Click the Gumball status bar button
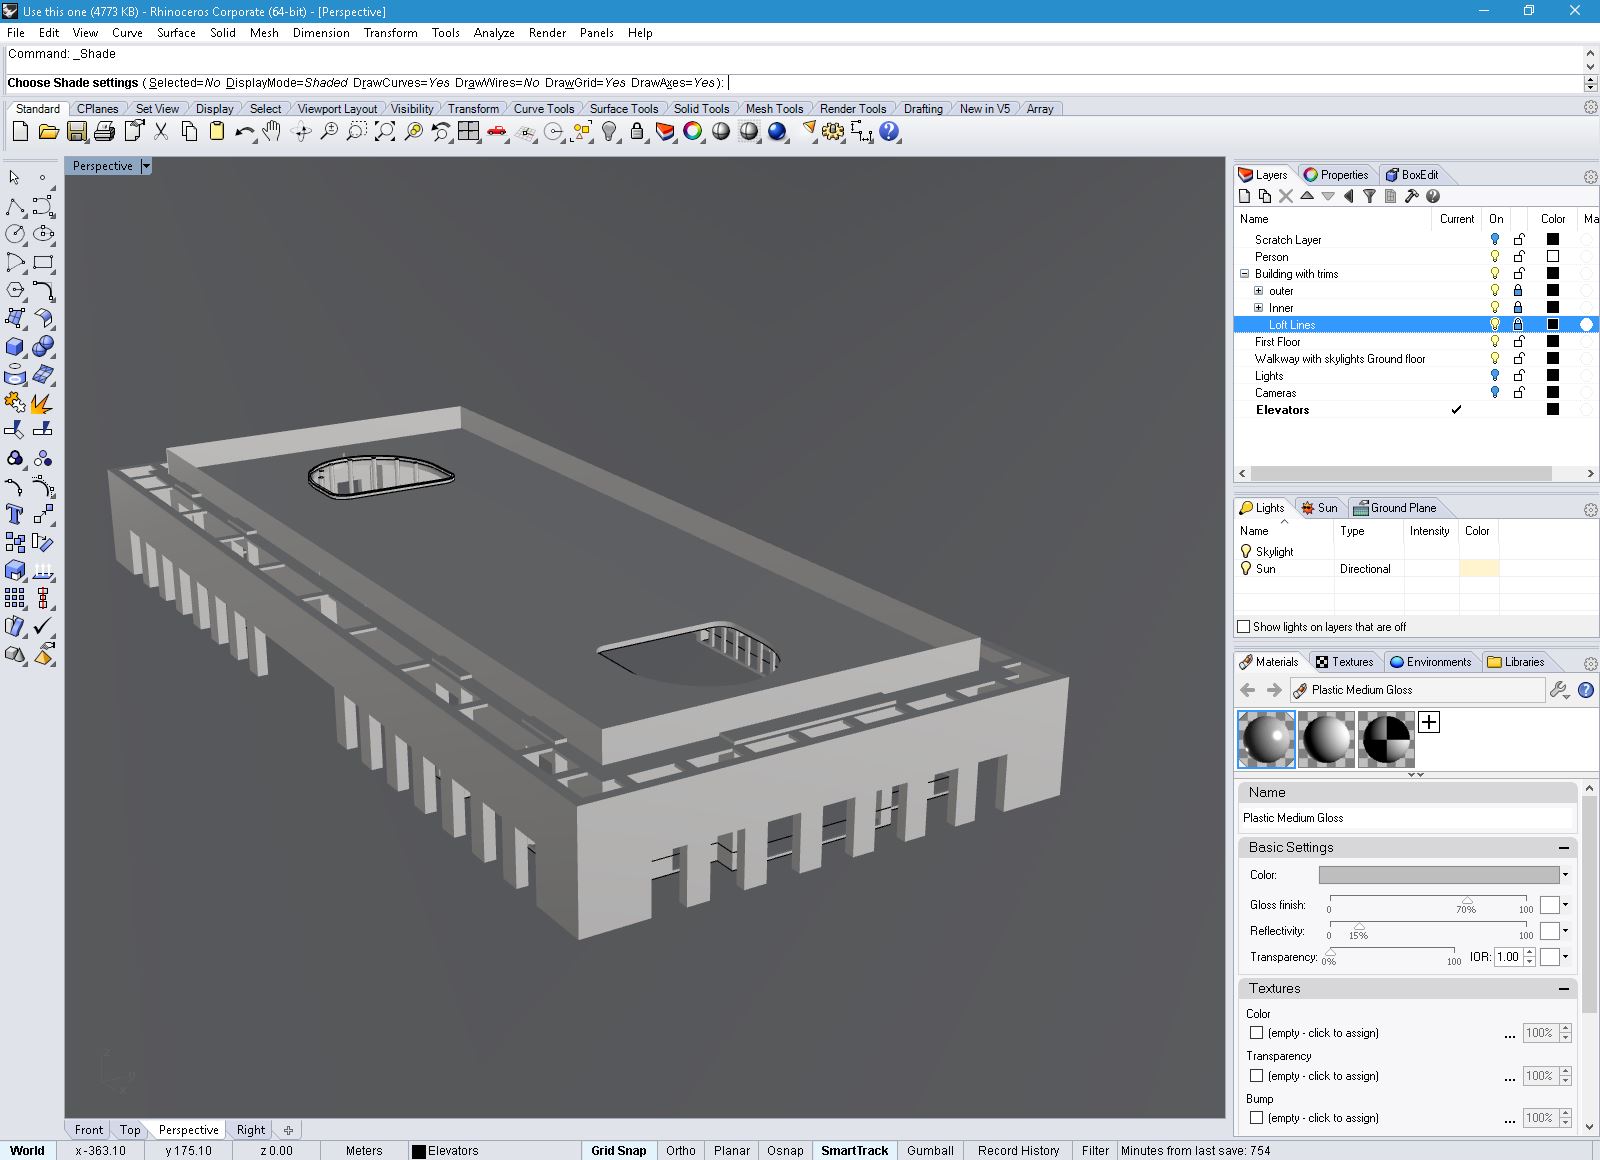This screenshot has width=1600, height=1160. click(930, 1150)
